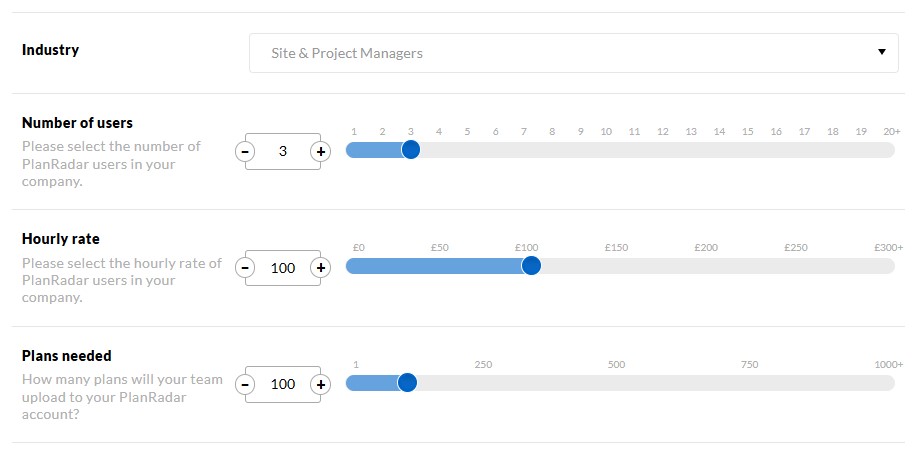The image size is (921, 466).
Task: Reduce Plans needed with minus icon
Action: coord(245,385)
